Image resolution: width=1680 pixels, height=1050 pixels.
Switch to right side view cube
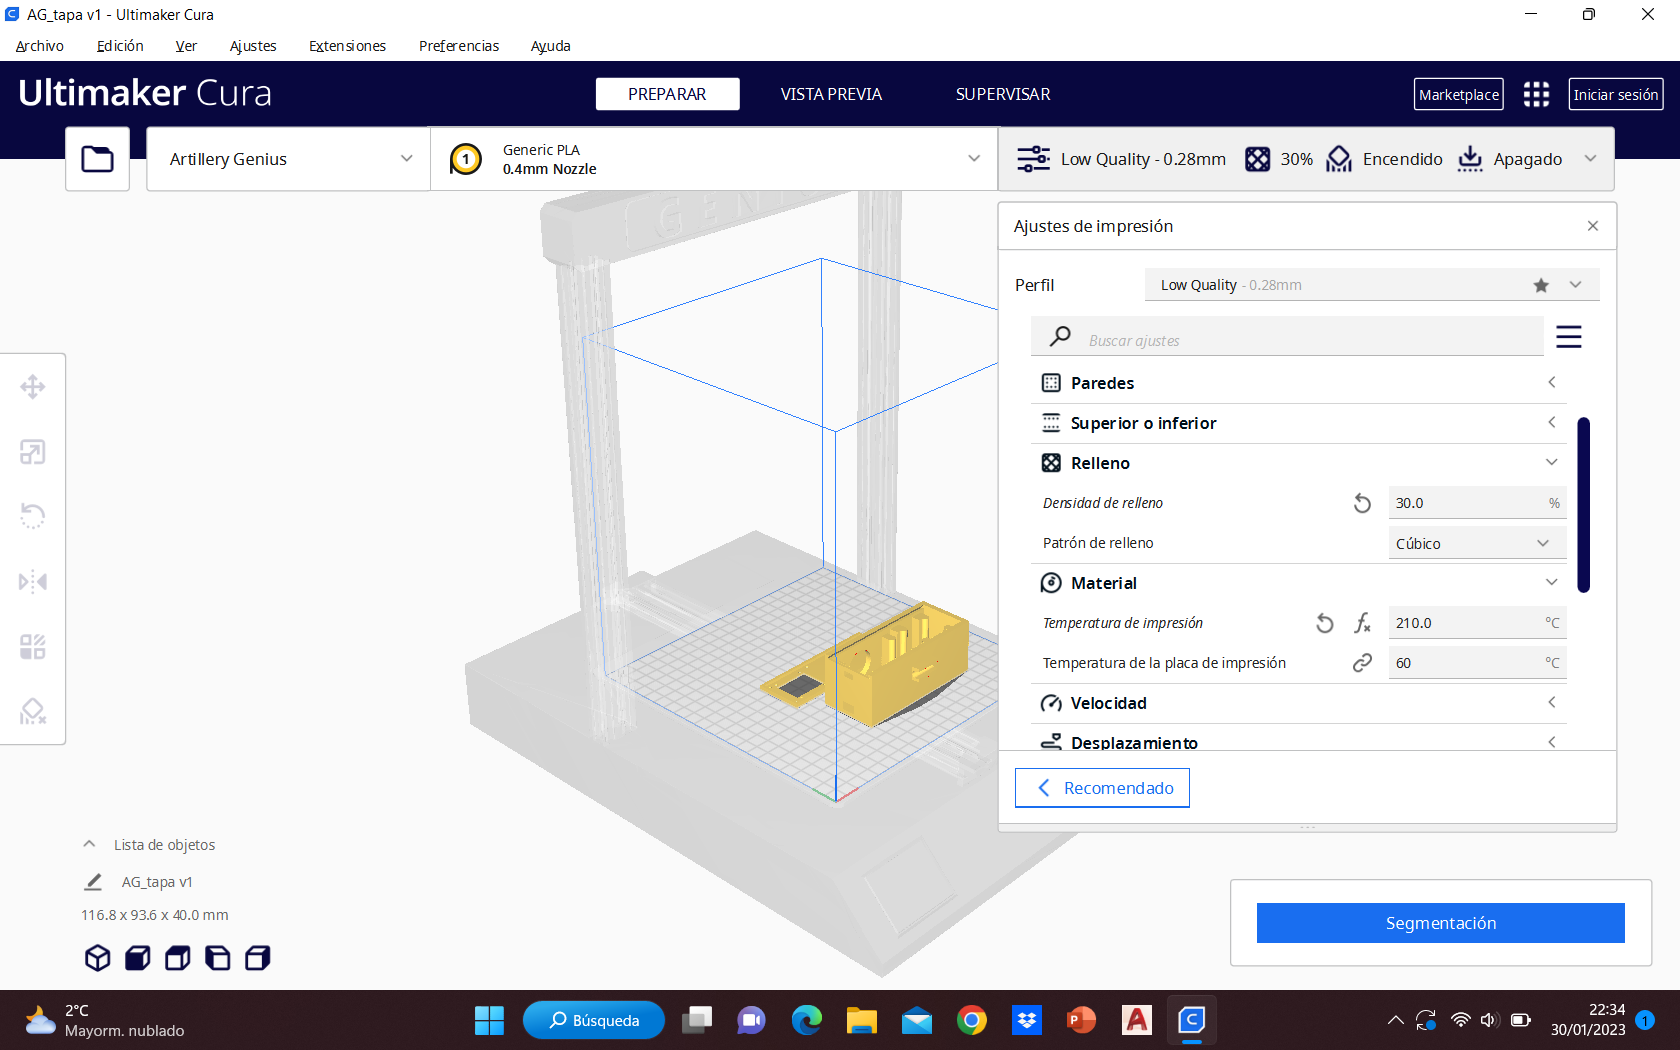click(258, 958)
